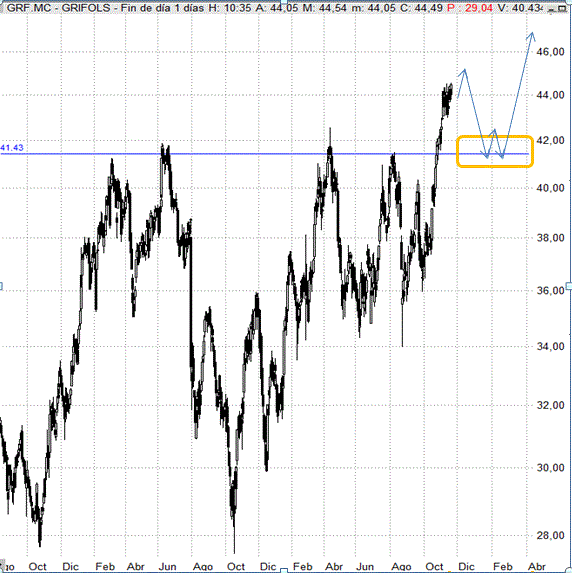The height and width of the screenshot is (573, 572).
Task: Minimize the GRIFOLS chart window
Action: pyautogui.click(x=552, y=9)
